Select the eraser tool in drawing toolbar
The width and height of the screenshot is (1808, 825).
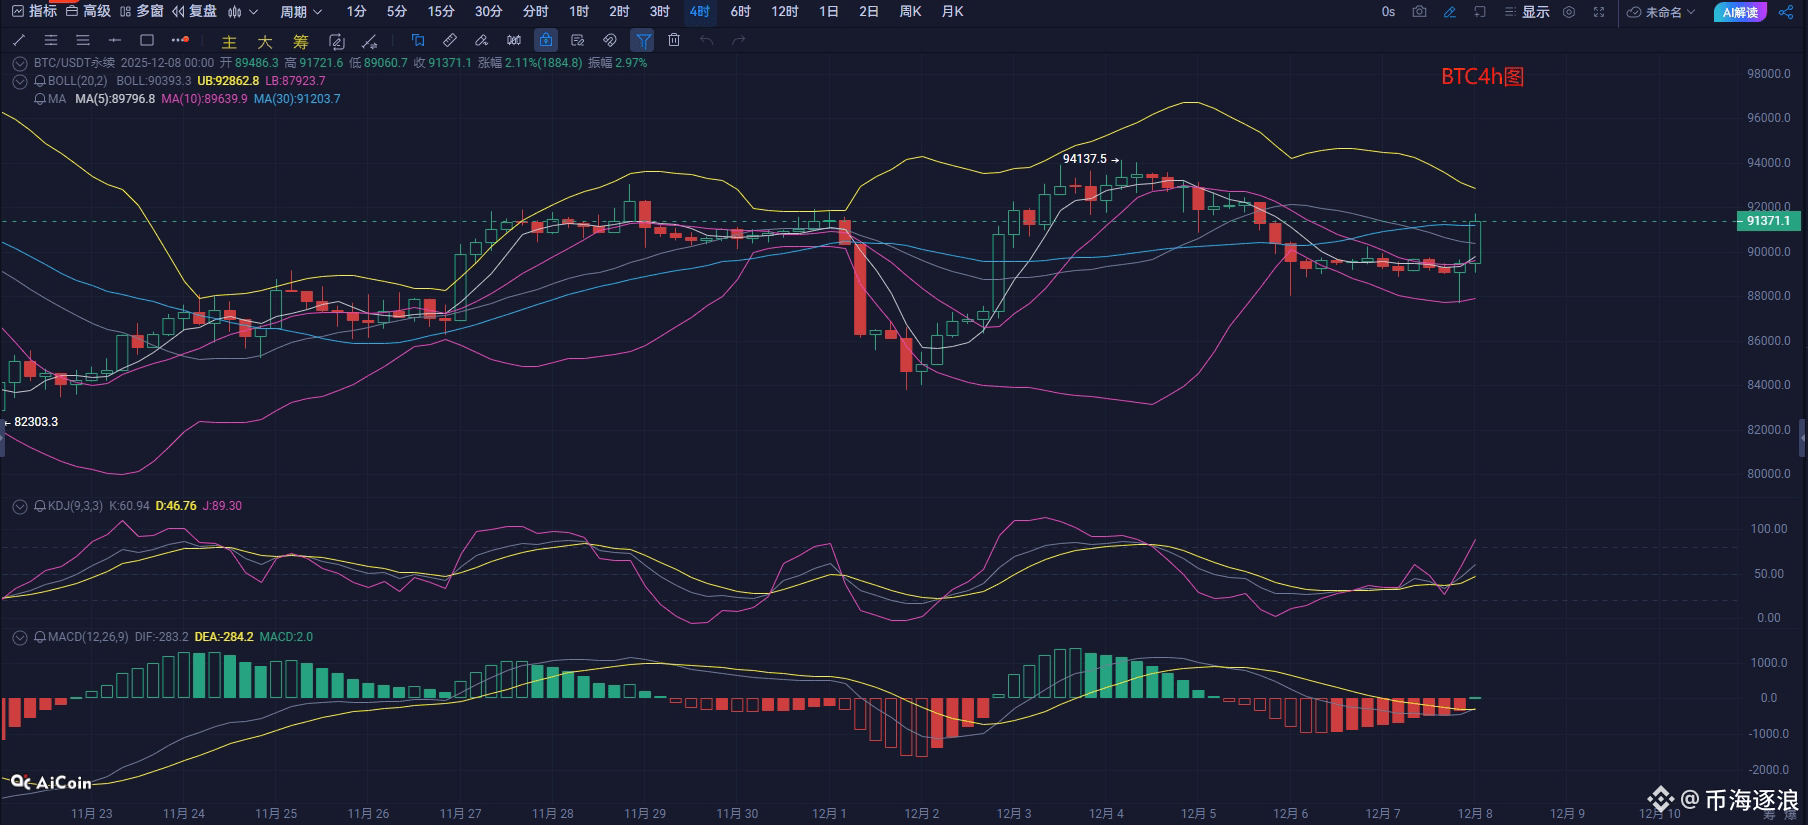482,41
